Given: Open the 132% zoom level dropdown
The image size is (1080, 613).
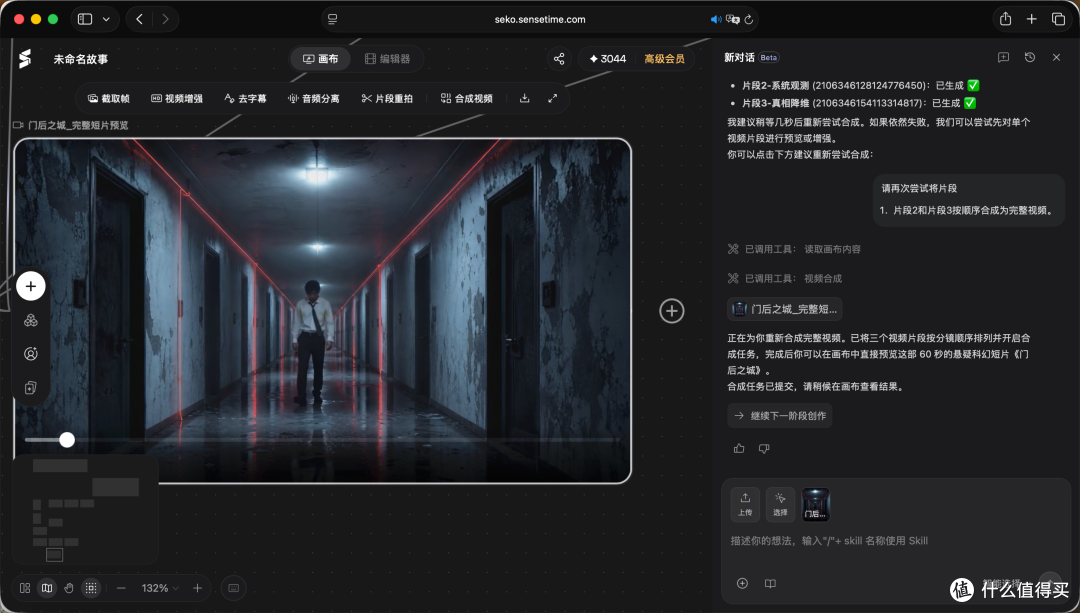Looking at the screenshot, I should pyautogui.click(x=160, y=588).
